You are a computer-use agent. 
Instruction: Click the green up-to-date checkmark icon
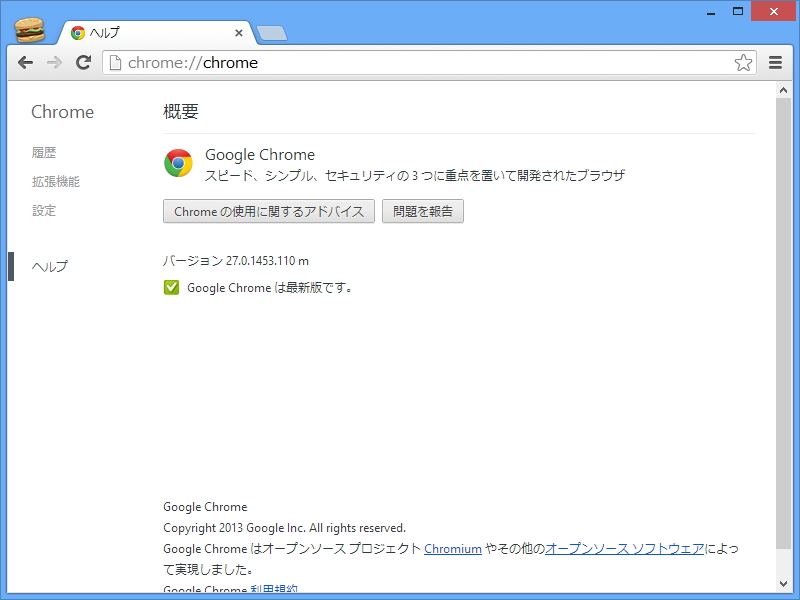coord(171,287)
